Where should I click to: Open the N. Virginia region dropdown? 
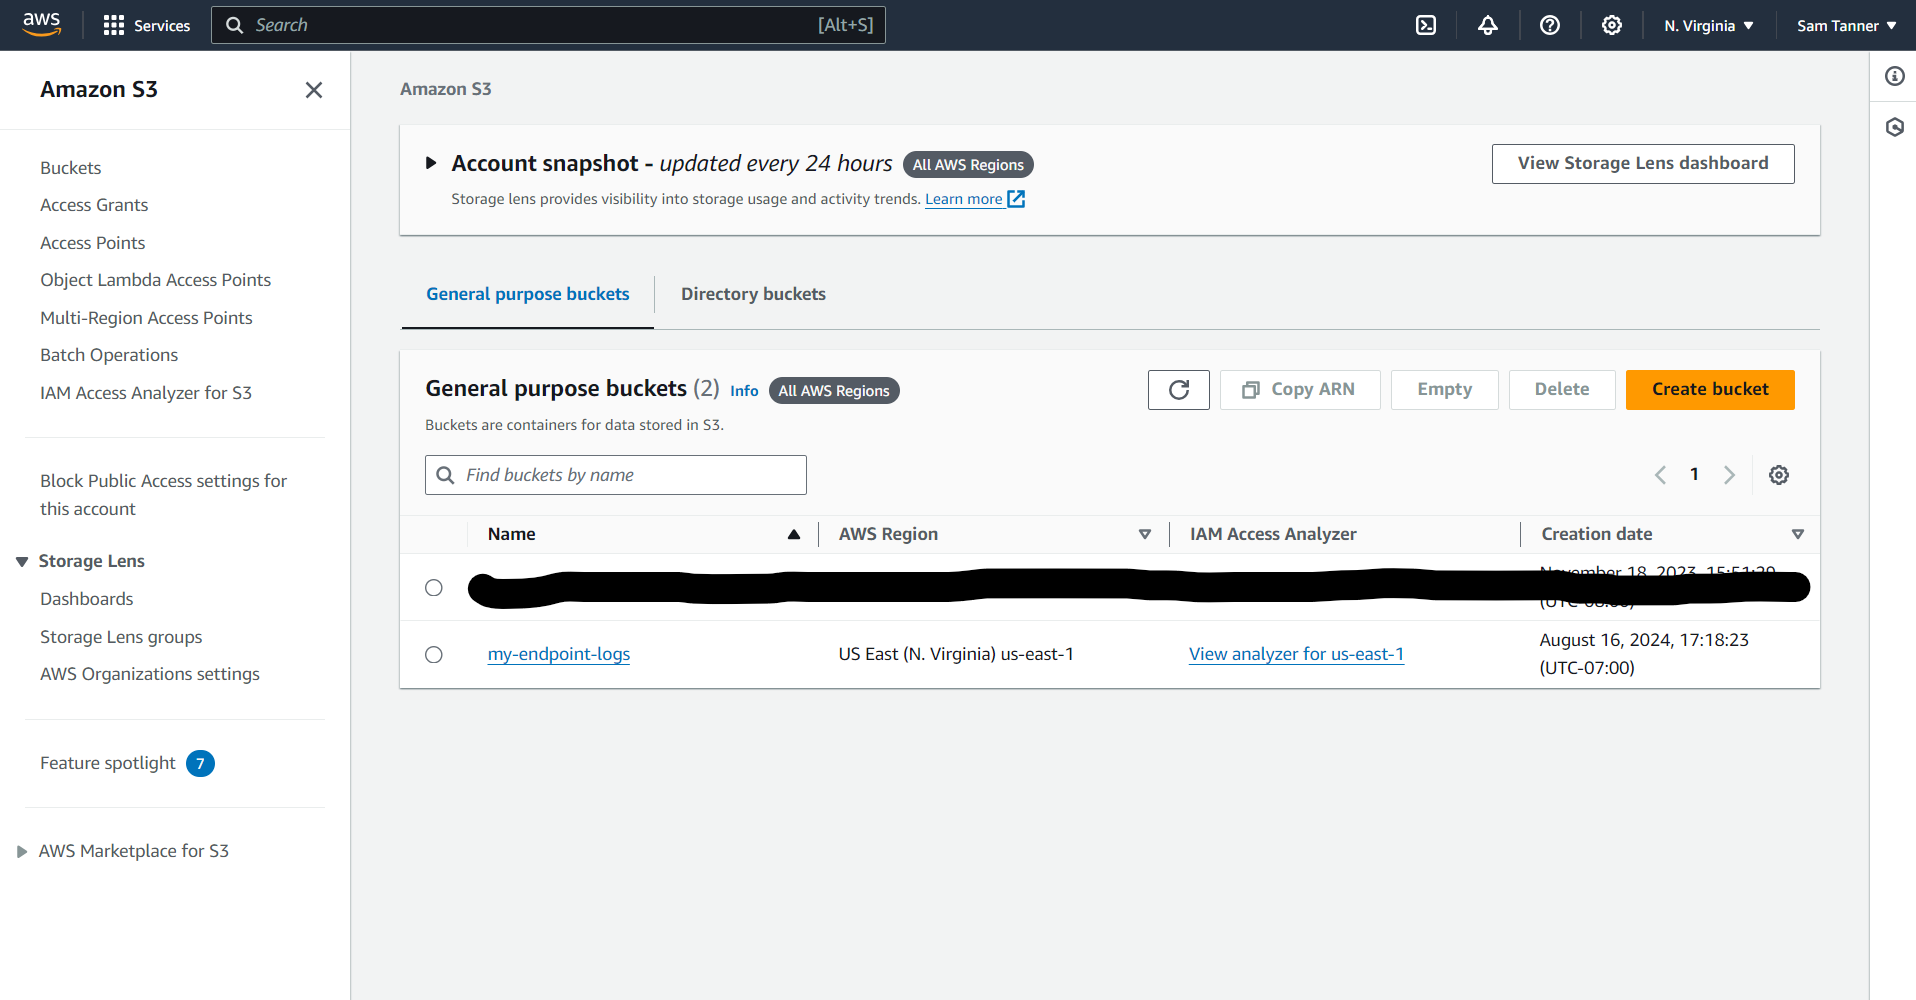point(1708,25)
